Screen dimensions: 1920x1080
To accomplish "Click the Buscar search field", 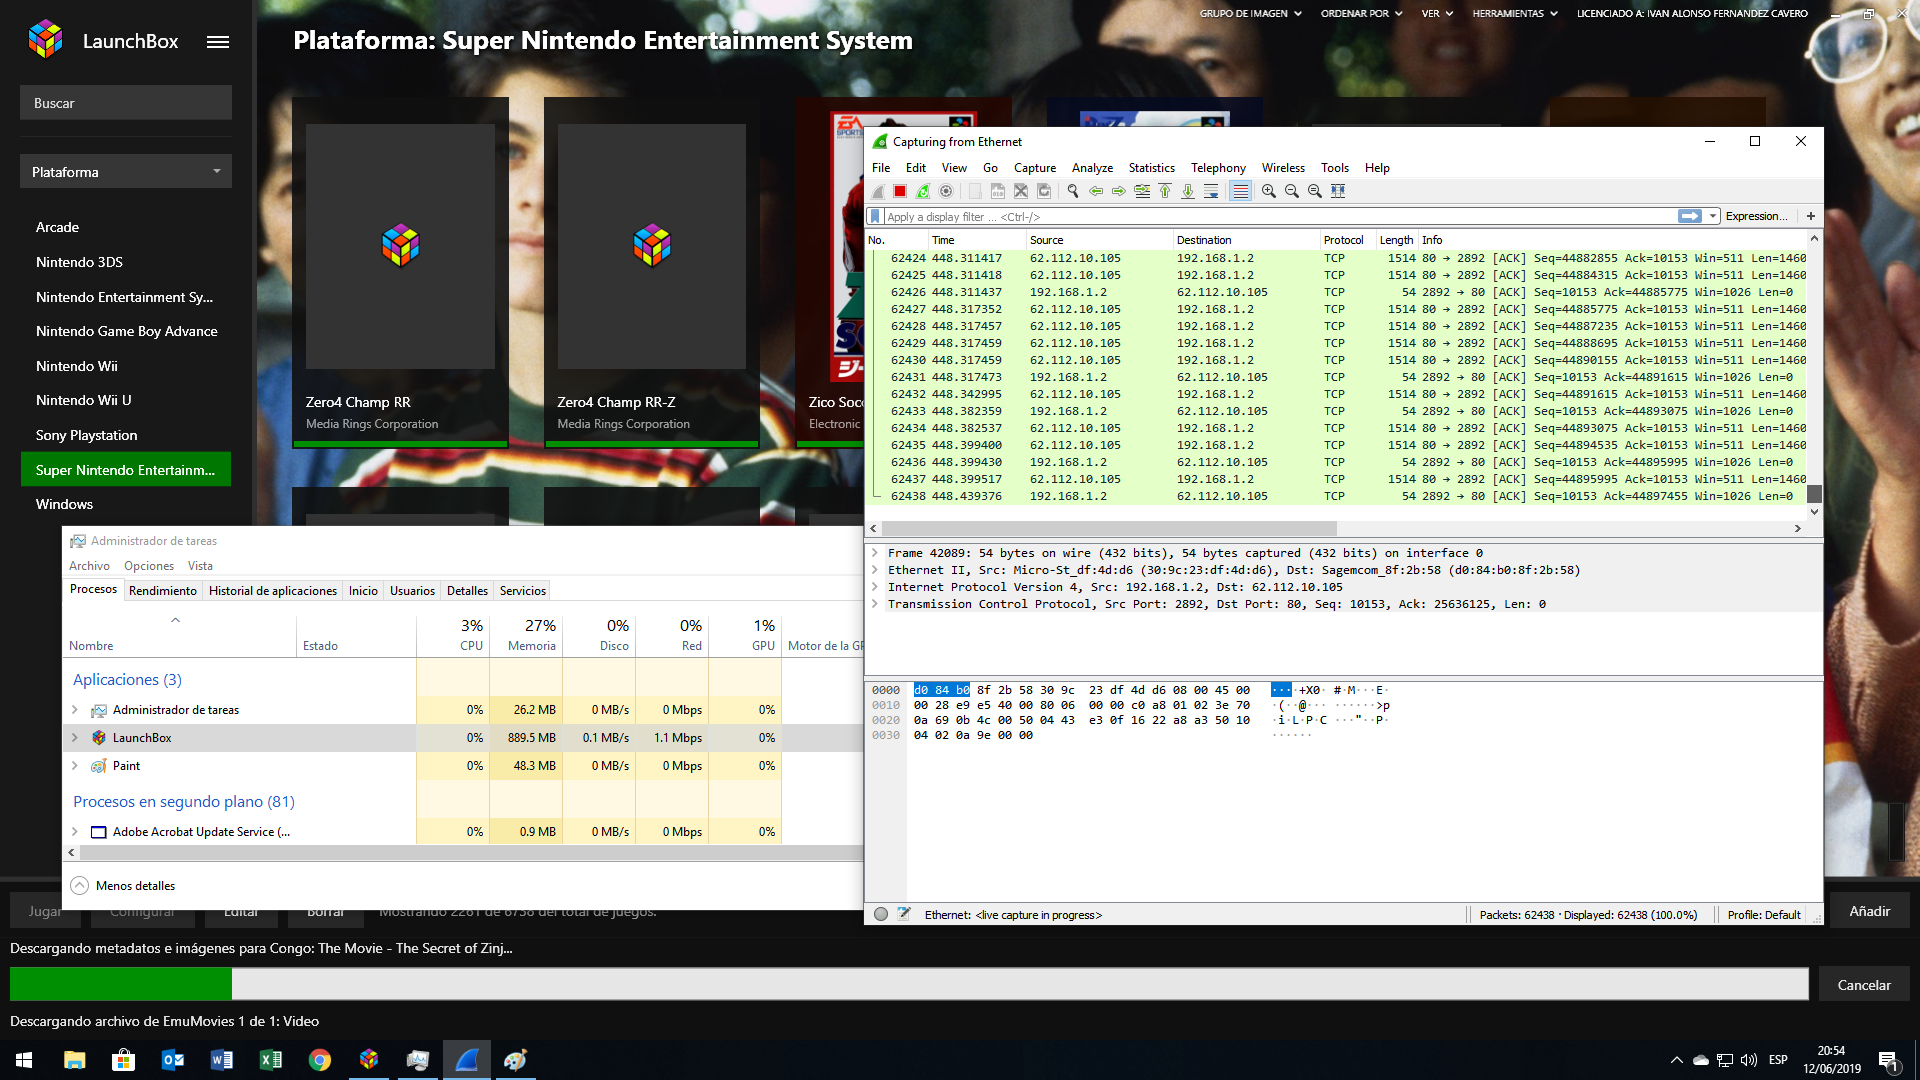I will pyautogui.click(x=126, y=103).
